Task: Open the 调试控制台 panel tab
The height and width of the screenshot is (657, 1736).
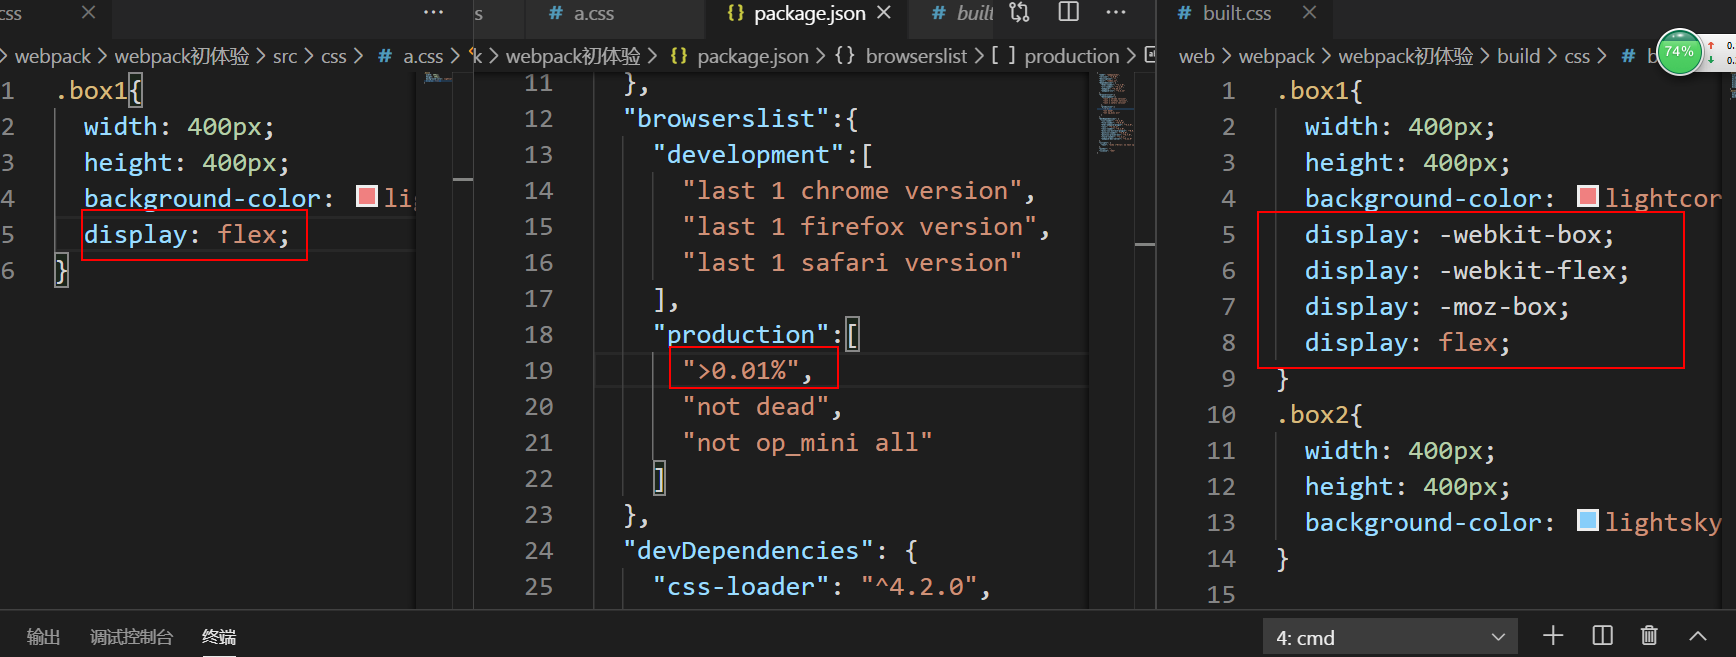Action: tap(131, 637)
